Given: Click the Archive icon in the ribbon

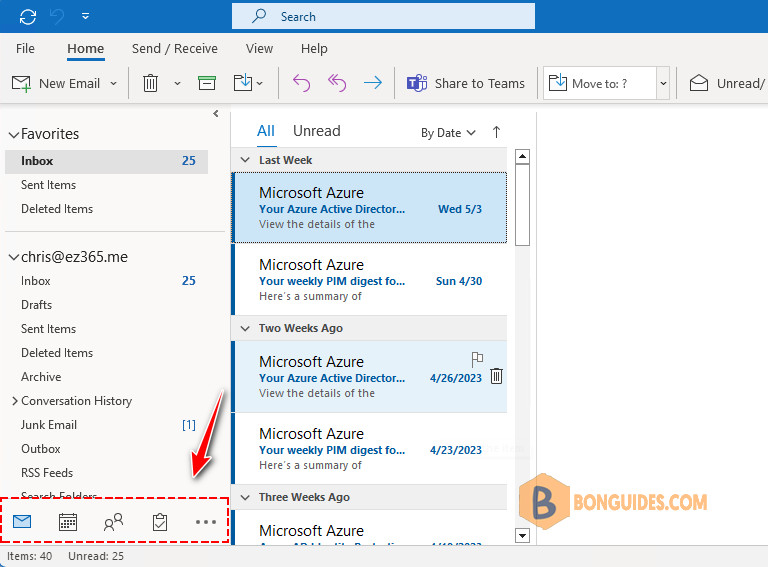Looking at the screenshot, I should coord(207,83).
